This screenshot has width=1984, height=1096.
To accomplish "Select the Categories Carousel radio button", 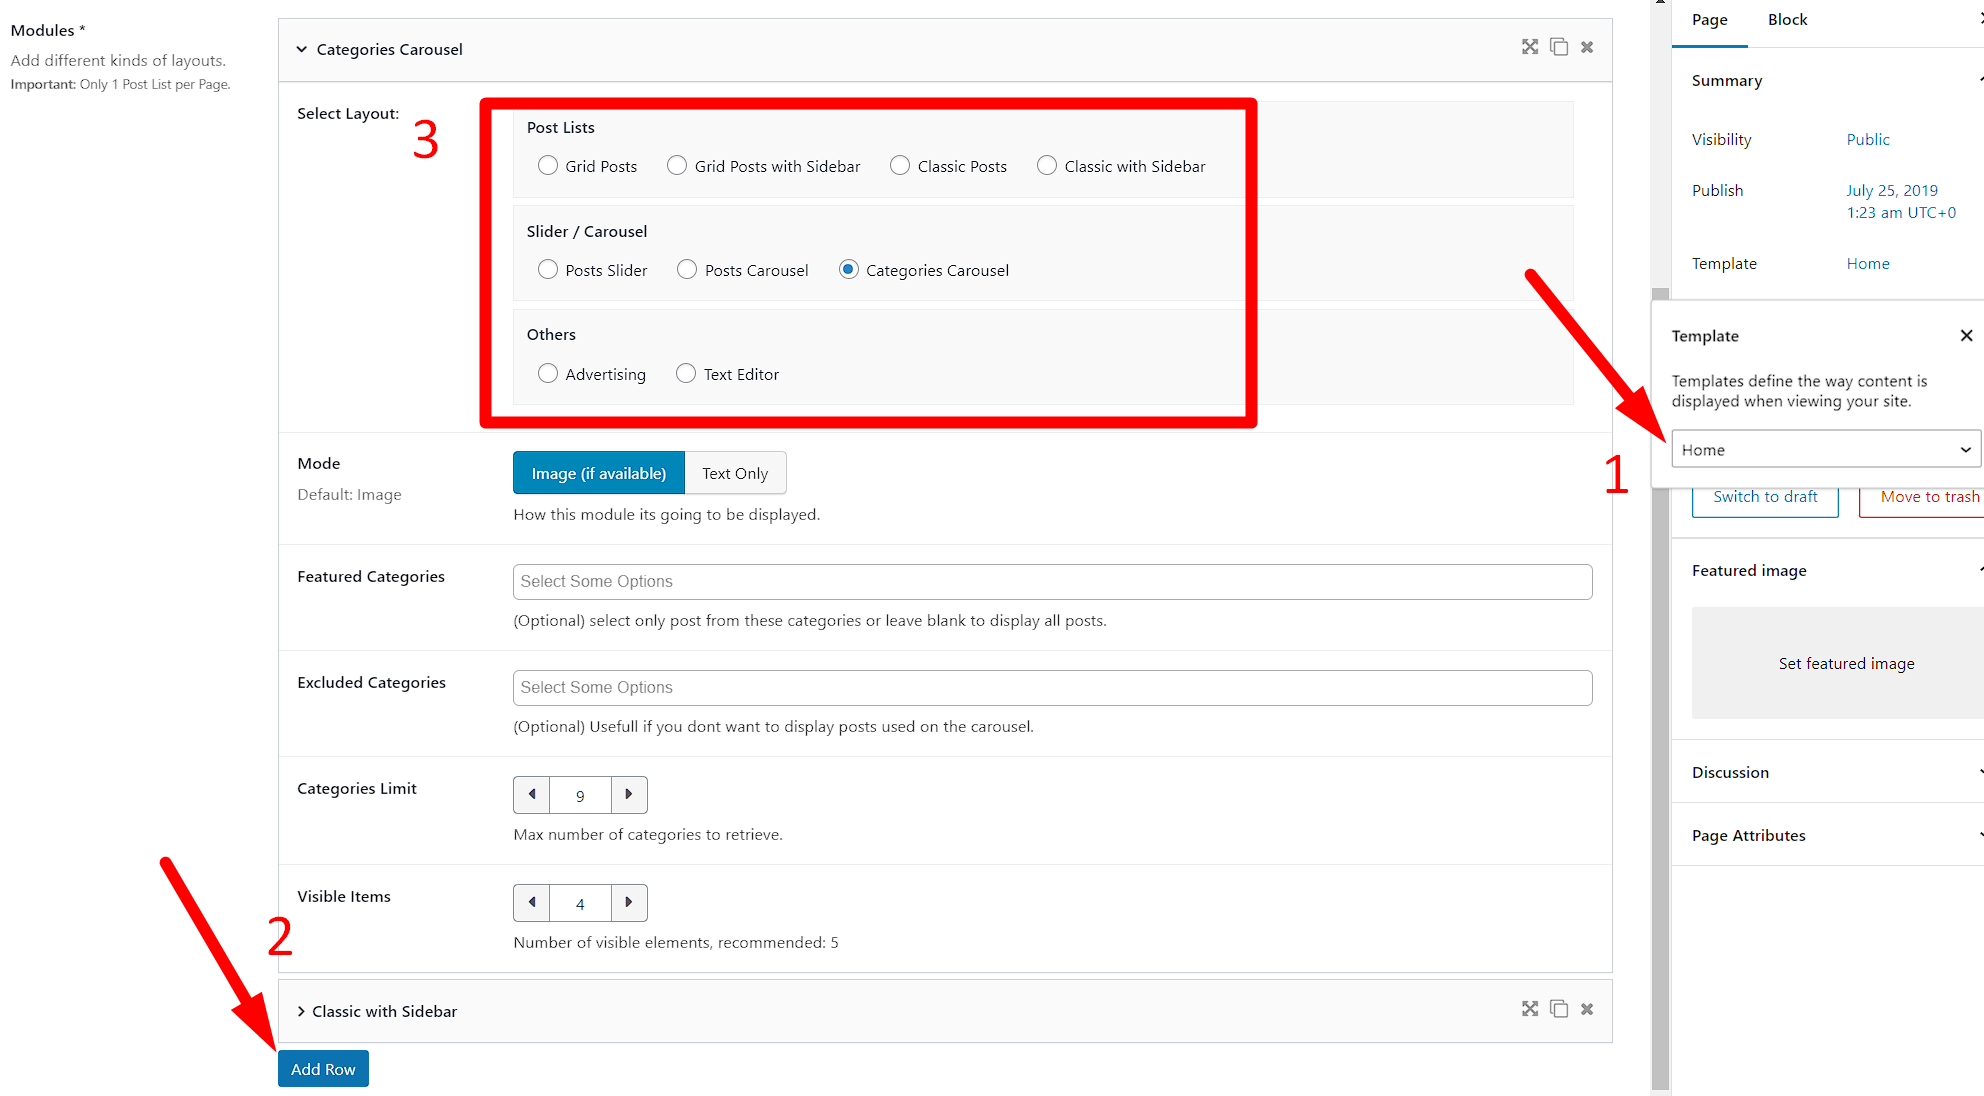I will point(849,270).
